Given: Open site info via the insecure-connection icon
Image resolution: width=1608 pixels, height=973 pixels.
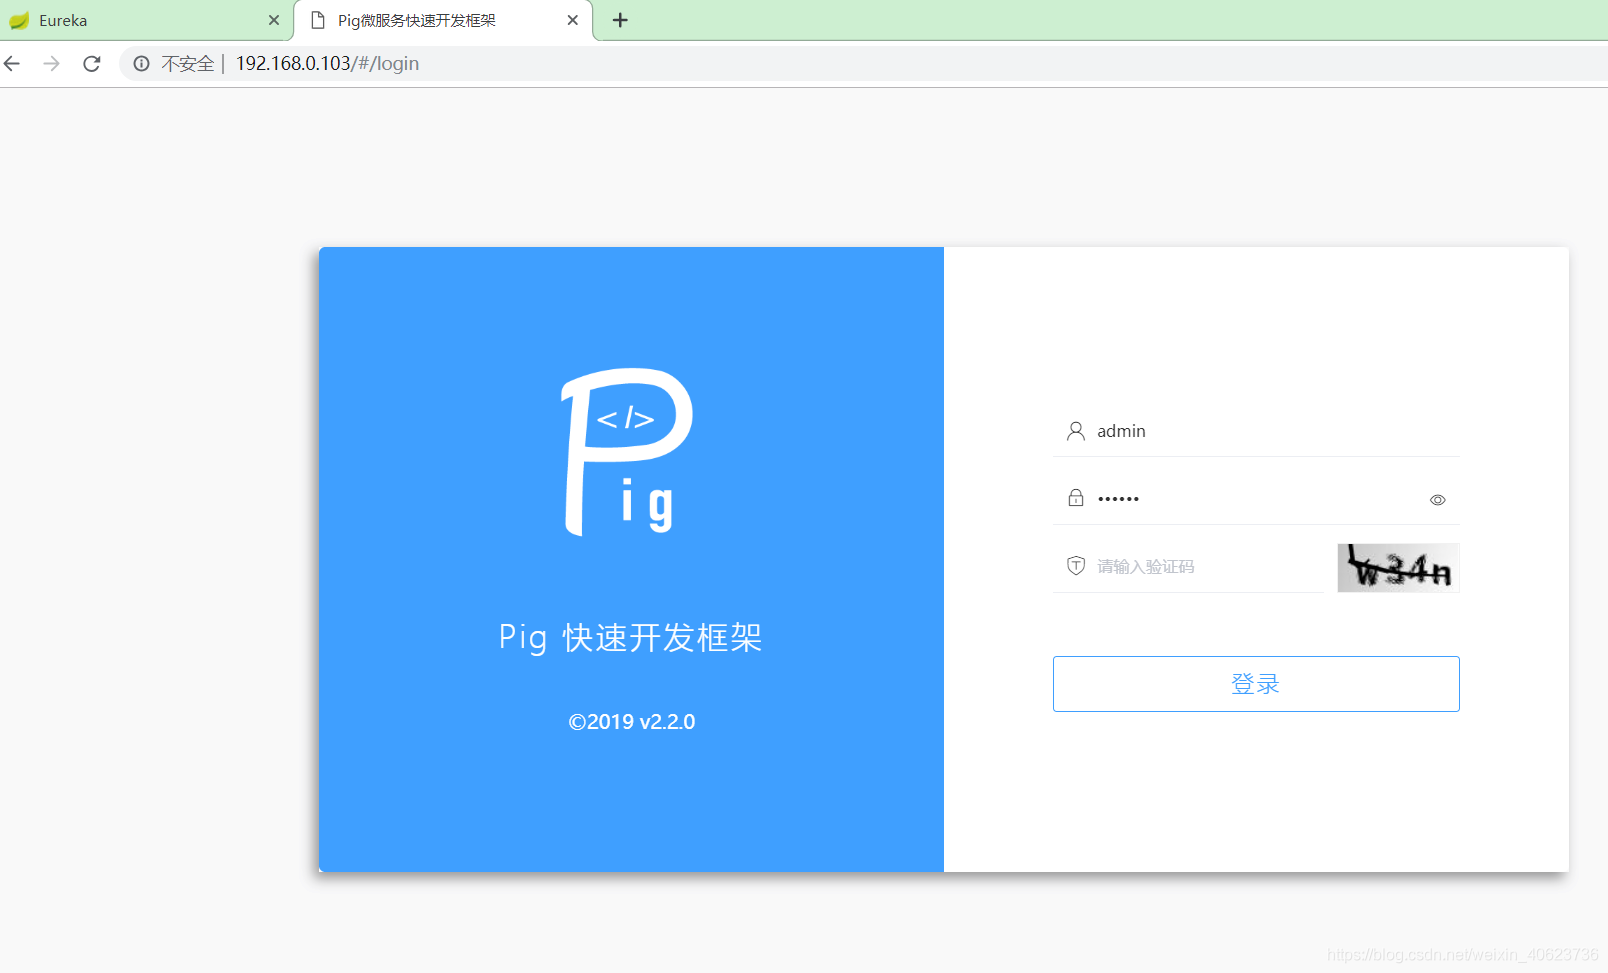Looking at the screenshot, I should [142, 64].
